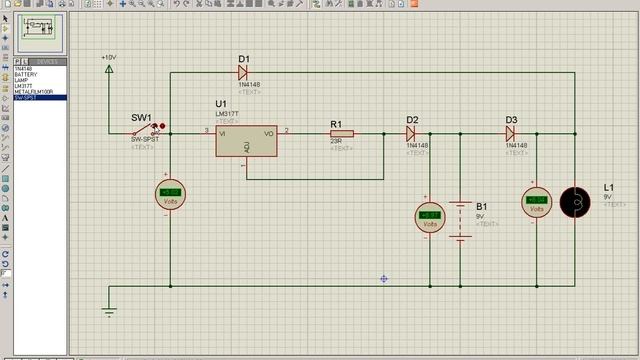Select SW-SPST in the devices list

click(40, 98)
